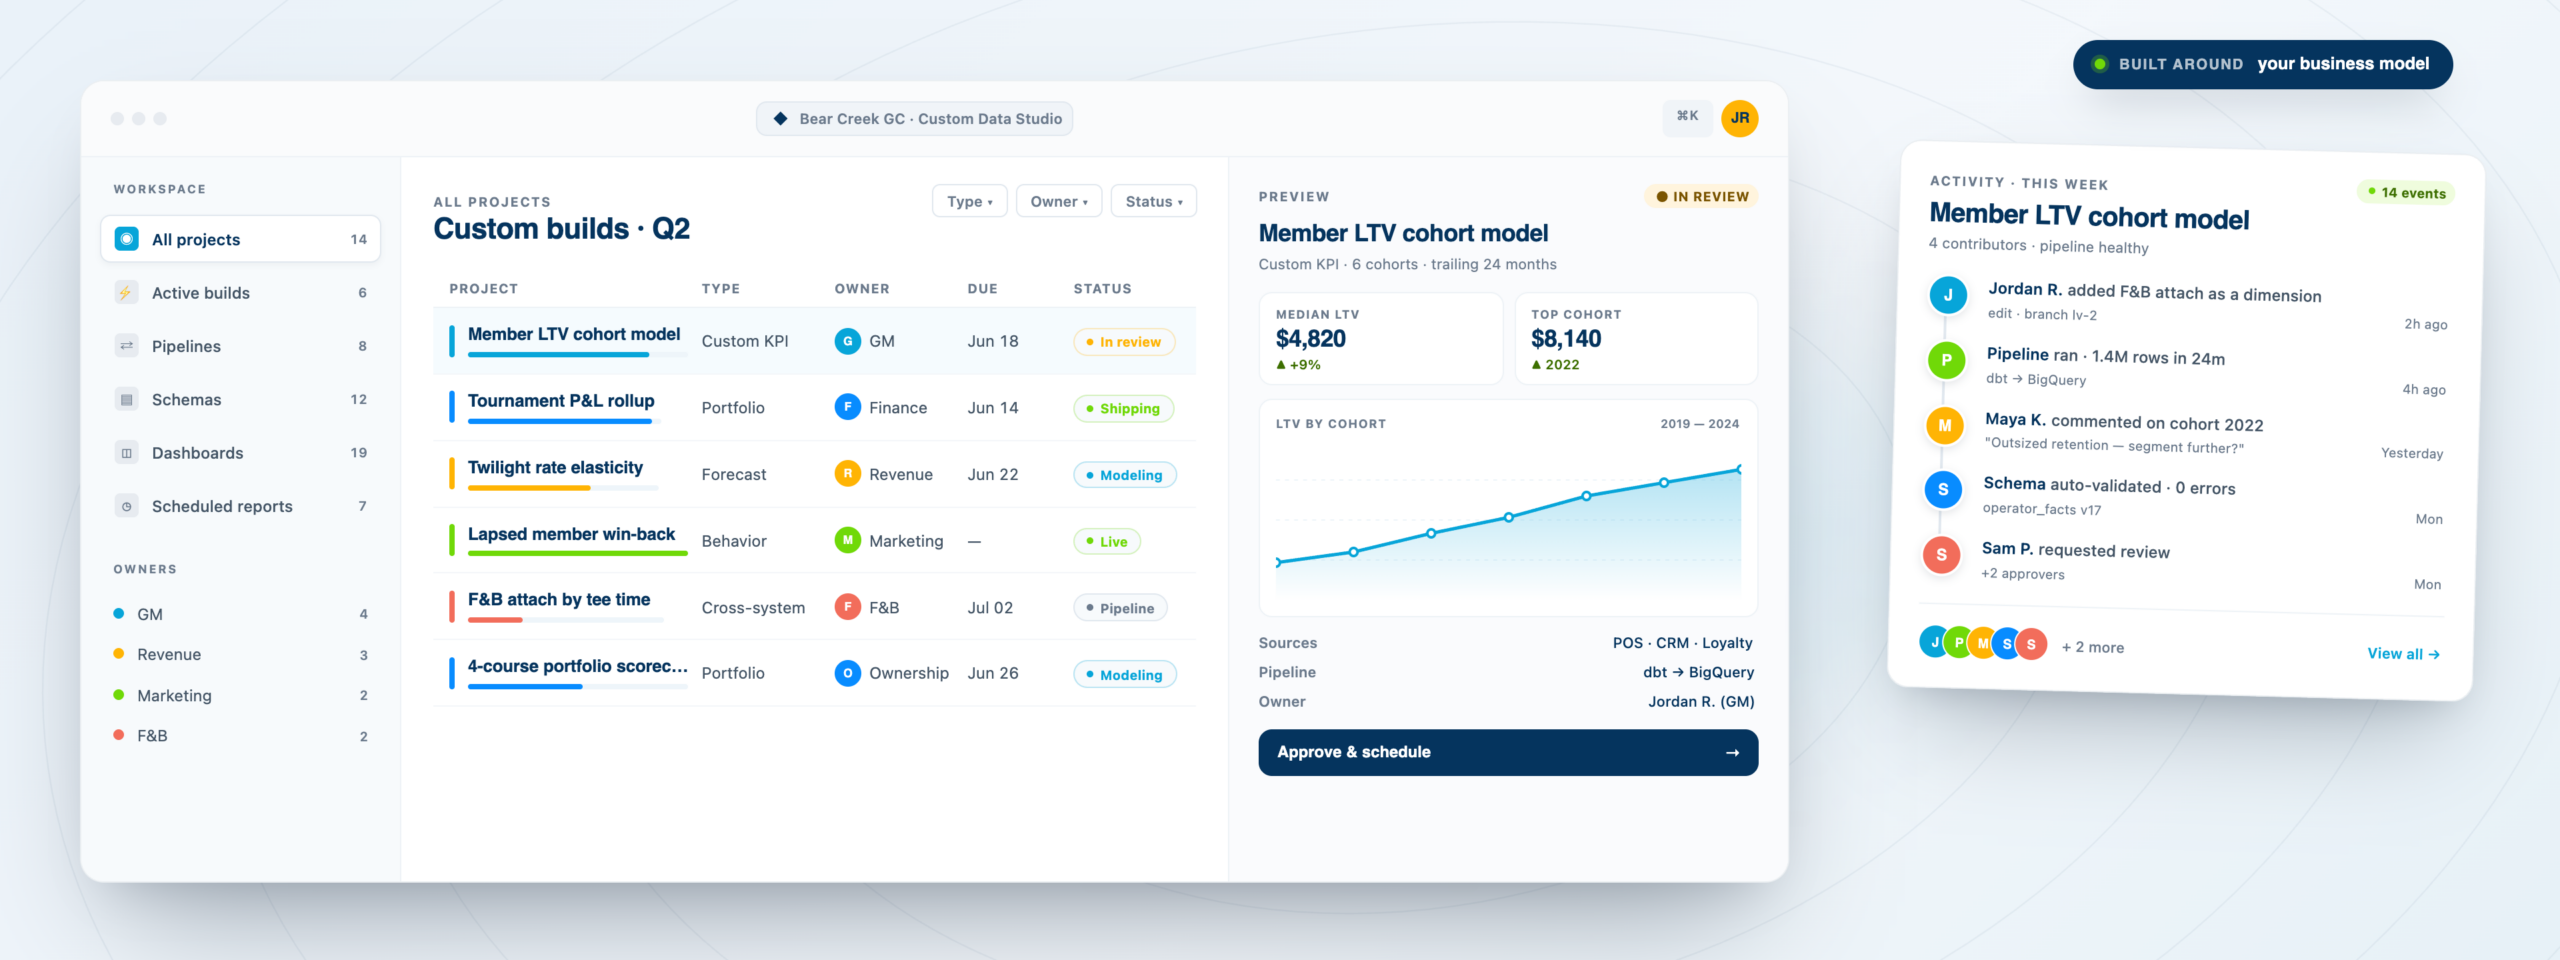
Task: Click the STATUS column header
Action: point(1102,288)
